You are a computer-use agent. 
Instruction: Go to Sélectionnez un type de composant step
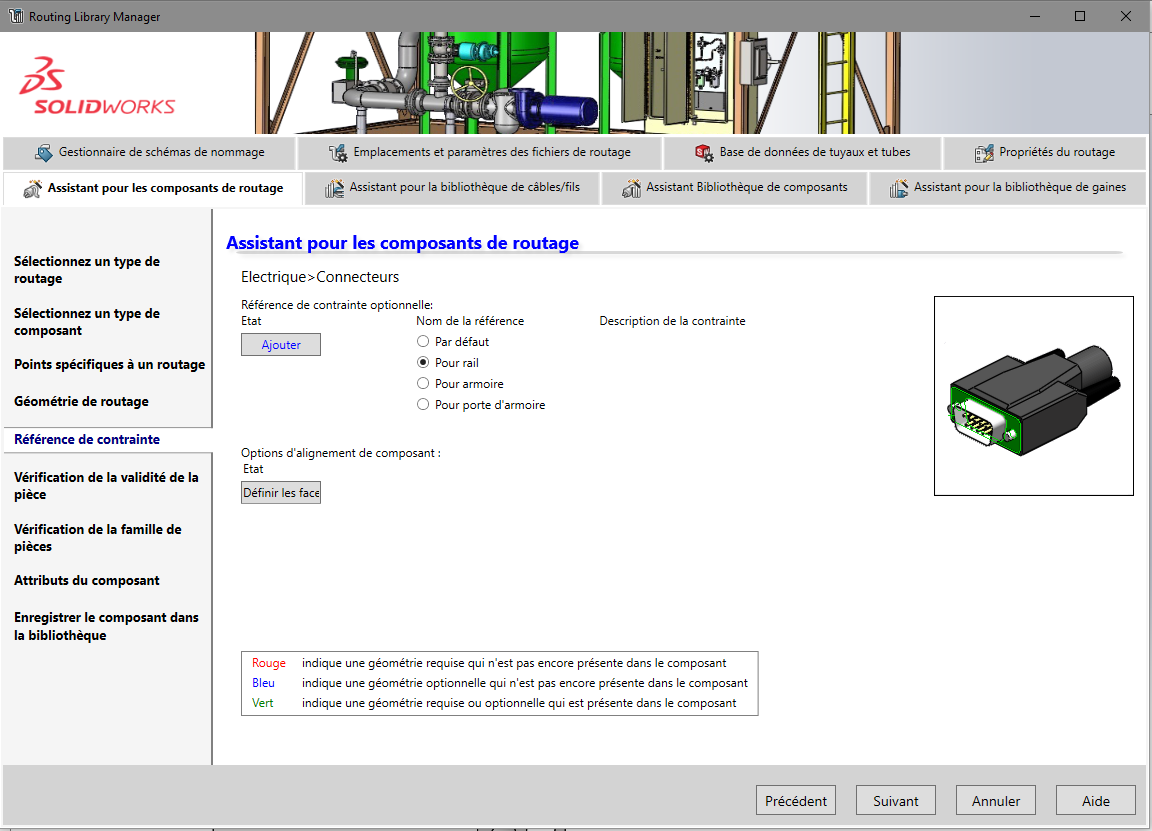pos(87,322)
